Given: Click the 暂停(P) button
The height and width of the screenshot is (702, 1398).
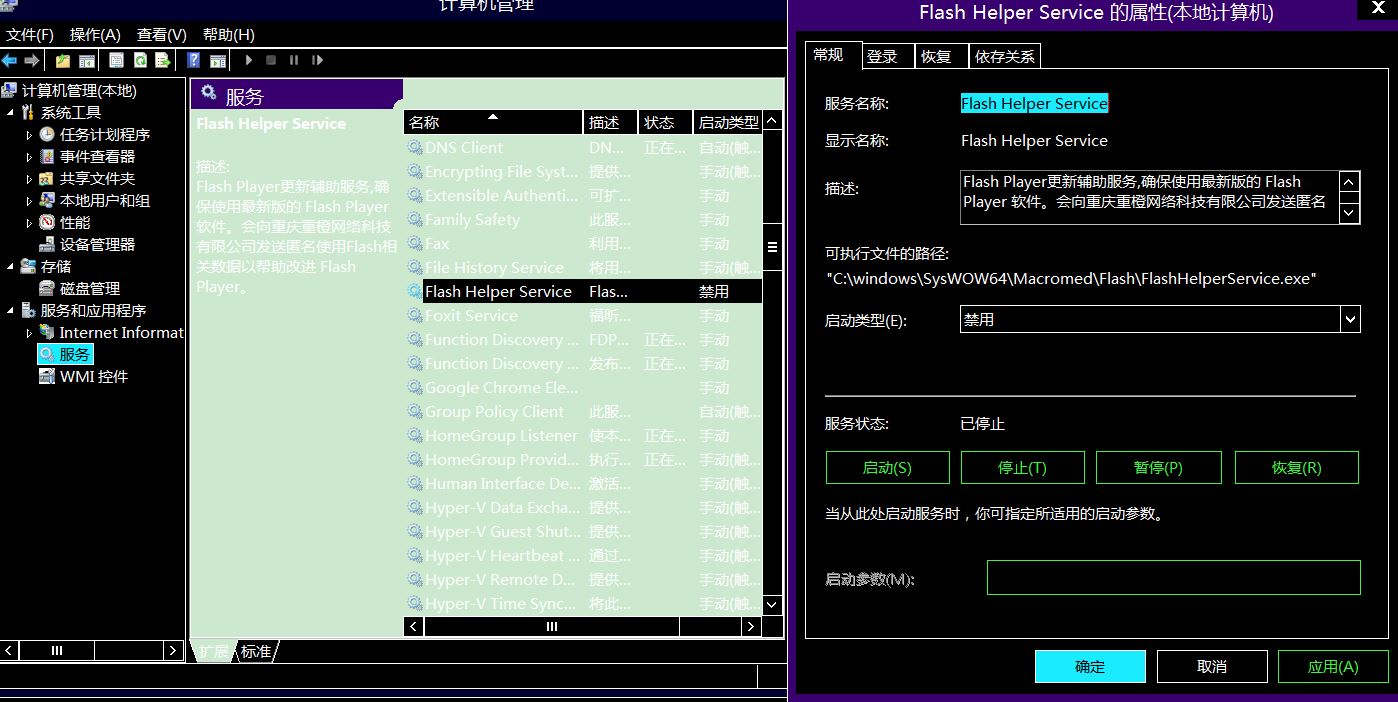Looking at the screenshot, I should [1159, 467].
